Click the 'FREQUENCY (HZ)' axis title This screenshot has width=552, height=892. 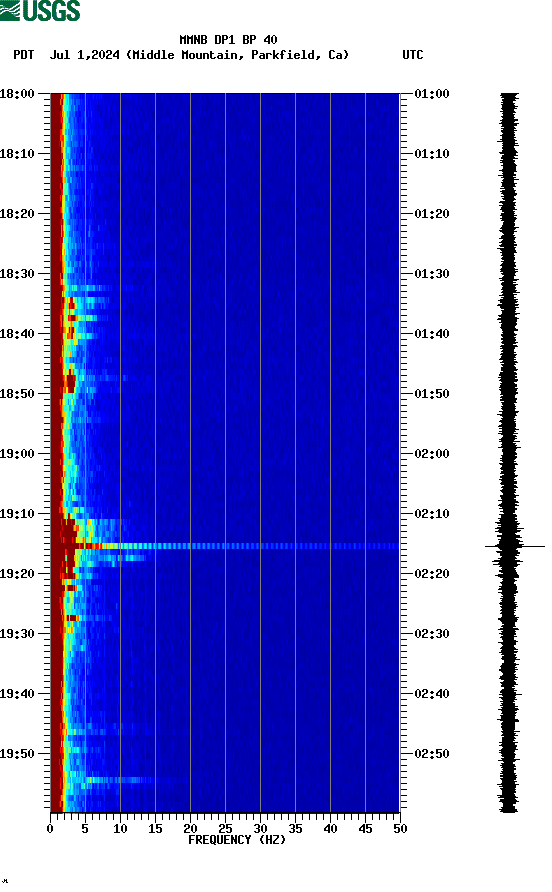click(237, 840)
